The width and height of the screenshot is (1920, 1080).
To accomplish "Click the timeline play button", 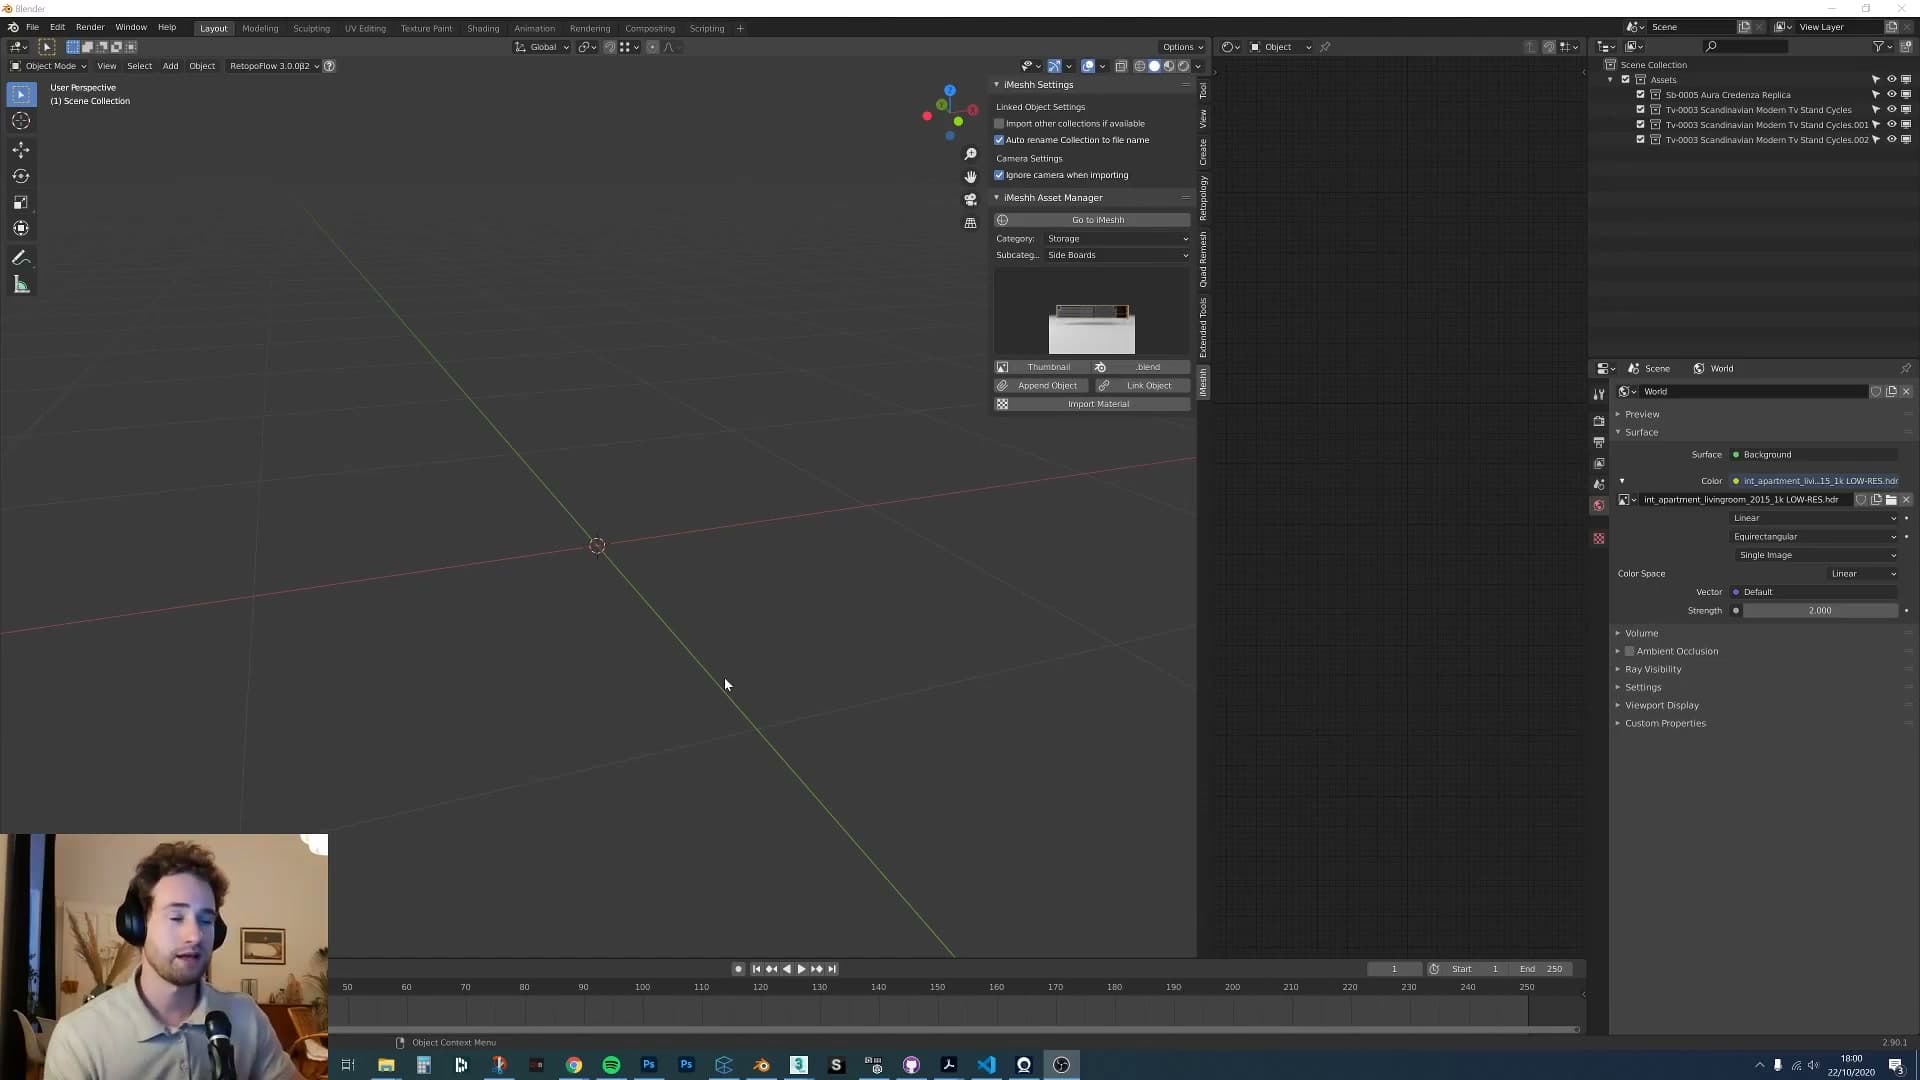I will [801, 969].
